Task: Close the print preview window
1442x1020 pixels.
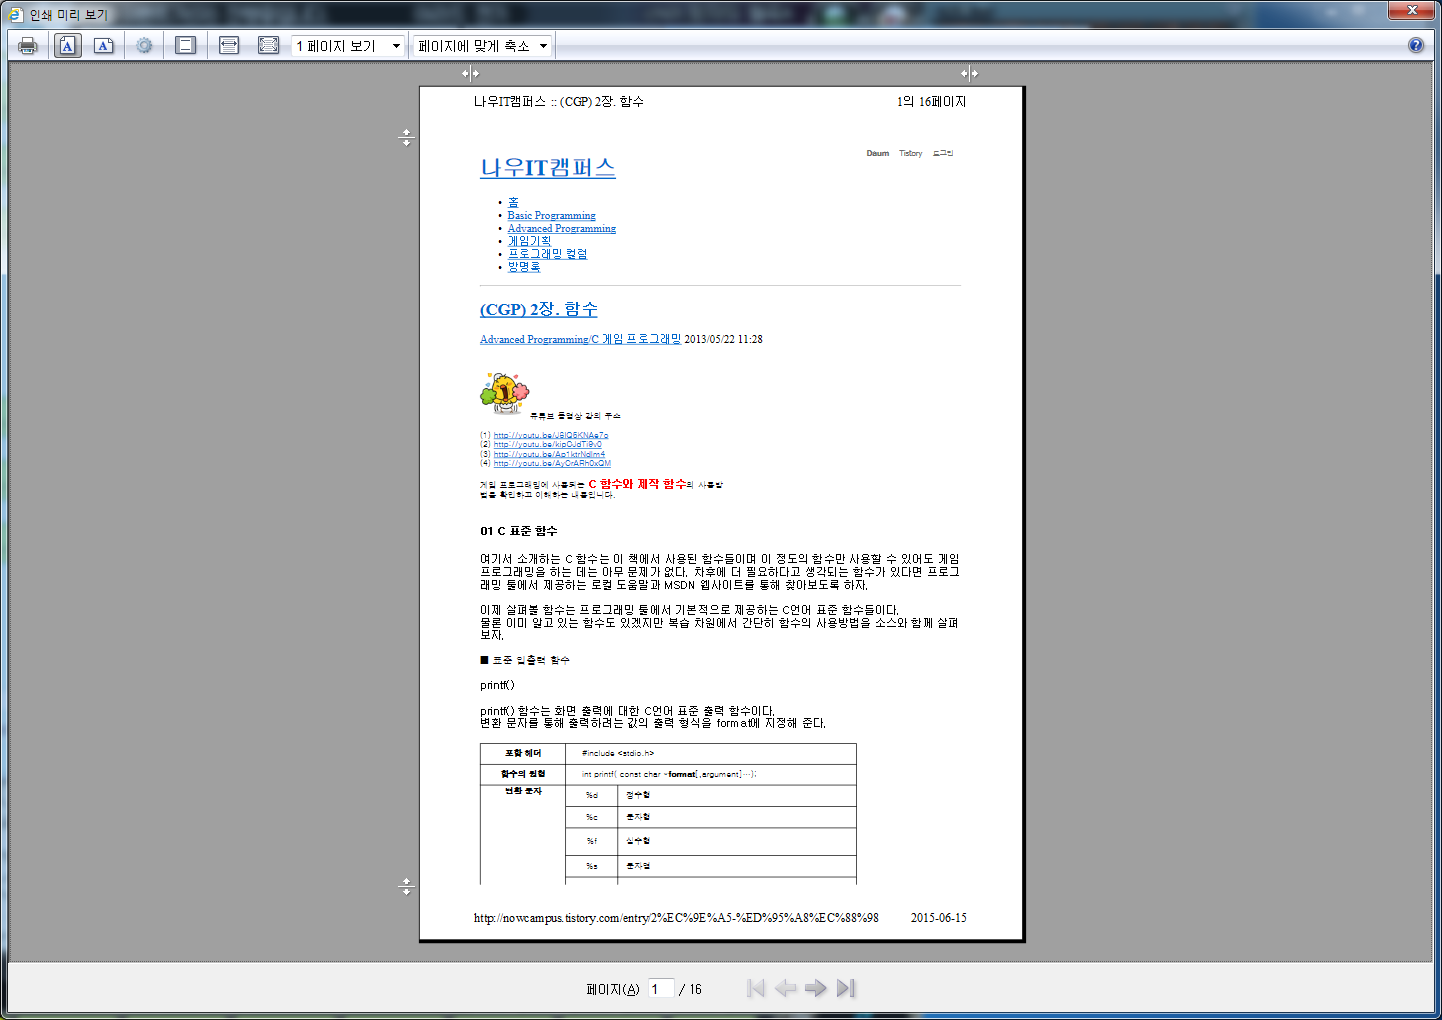Action: [x=1413, y=10]
